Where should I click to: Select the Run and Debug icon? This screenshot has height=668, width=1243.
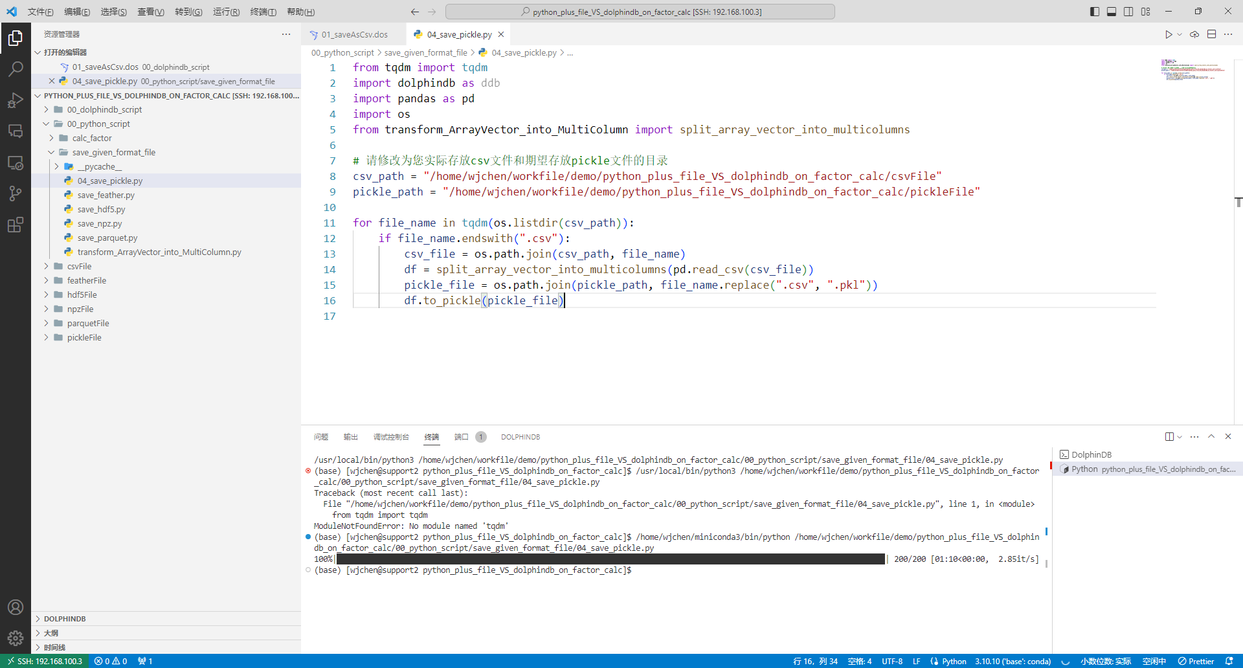tap(15, 100)
